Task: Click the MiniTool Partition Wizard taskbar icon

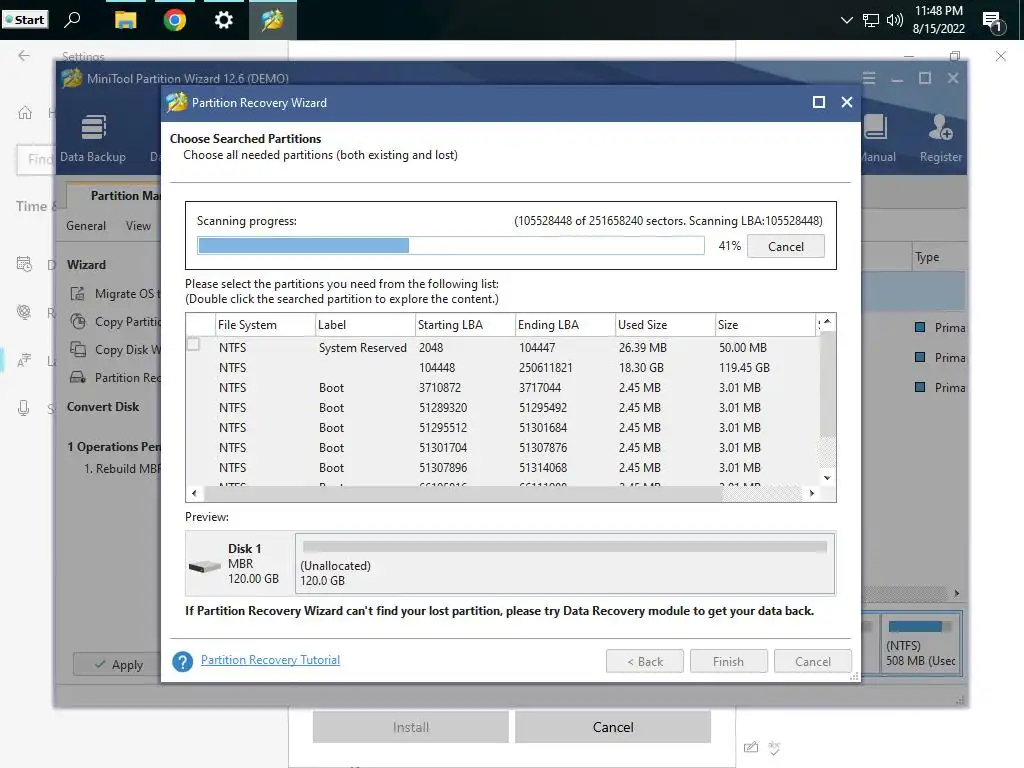Action: point(272,20)
